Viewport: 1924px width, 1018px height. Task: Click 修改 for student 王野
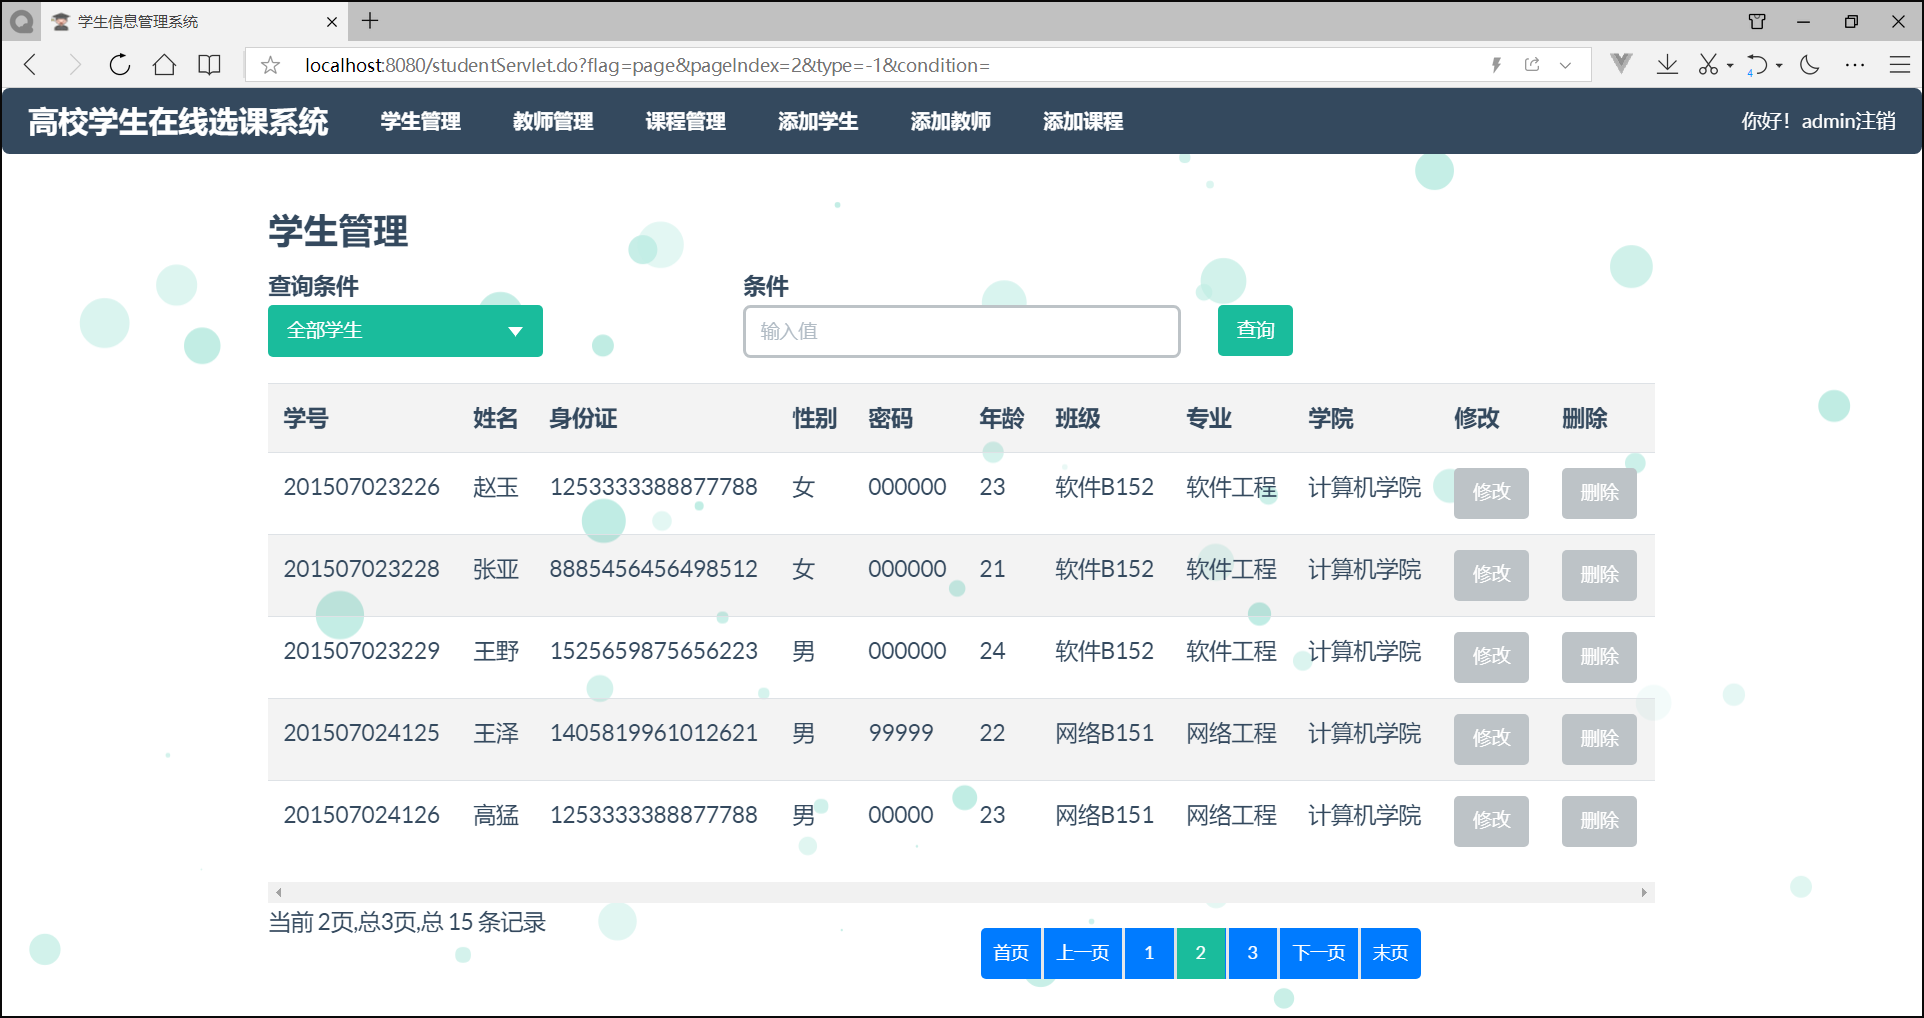1491,657
